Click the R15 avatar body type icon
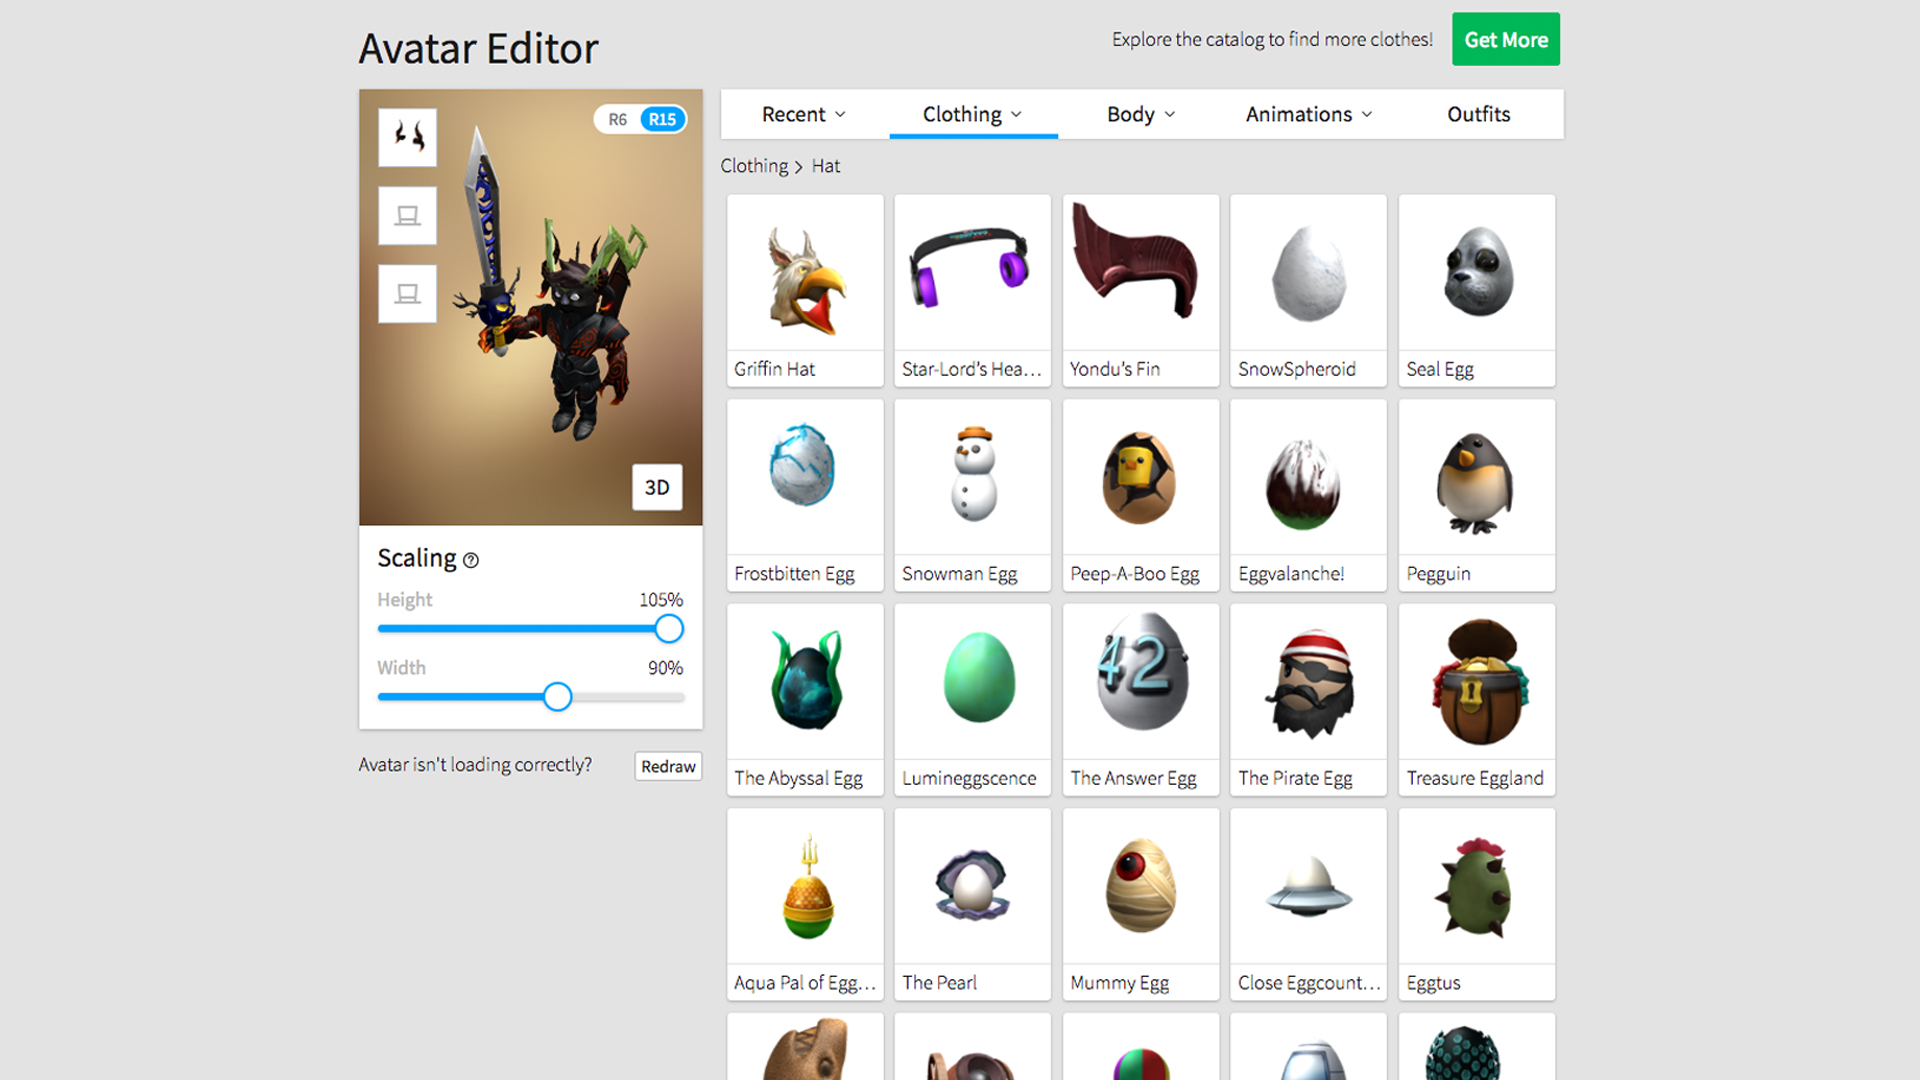Screen dimensions: 1920x1080 (663, 120)
